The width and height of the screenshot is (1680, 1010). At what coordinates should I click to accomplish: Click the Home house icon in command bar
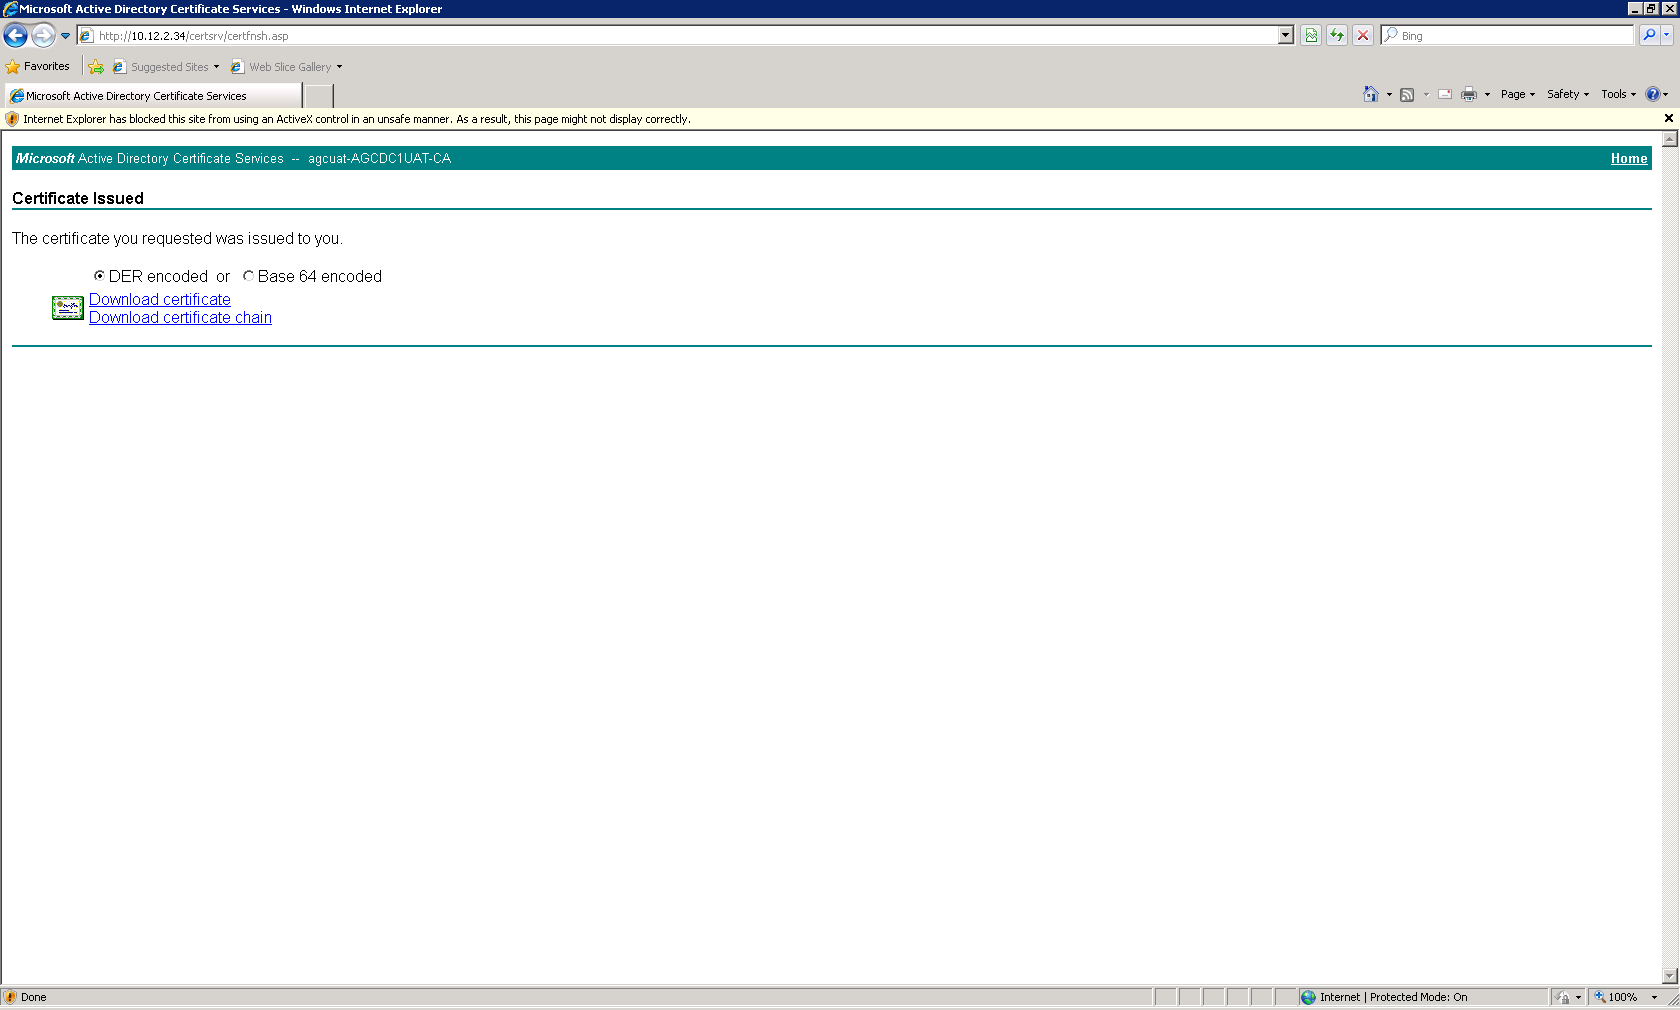(x=1371, y=94)
